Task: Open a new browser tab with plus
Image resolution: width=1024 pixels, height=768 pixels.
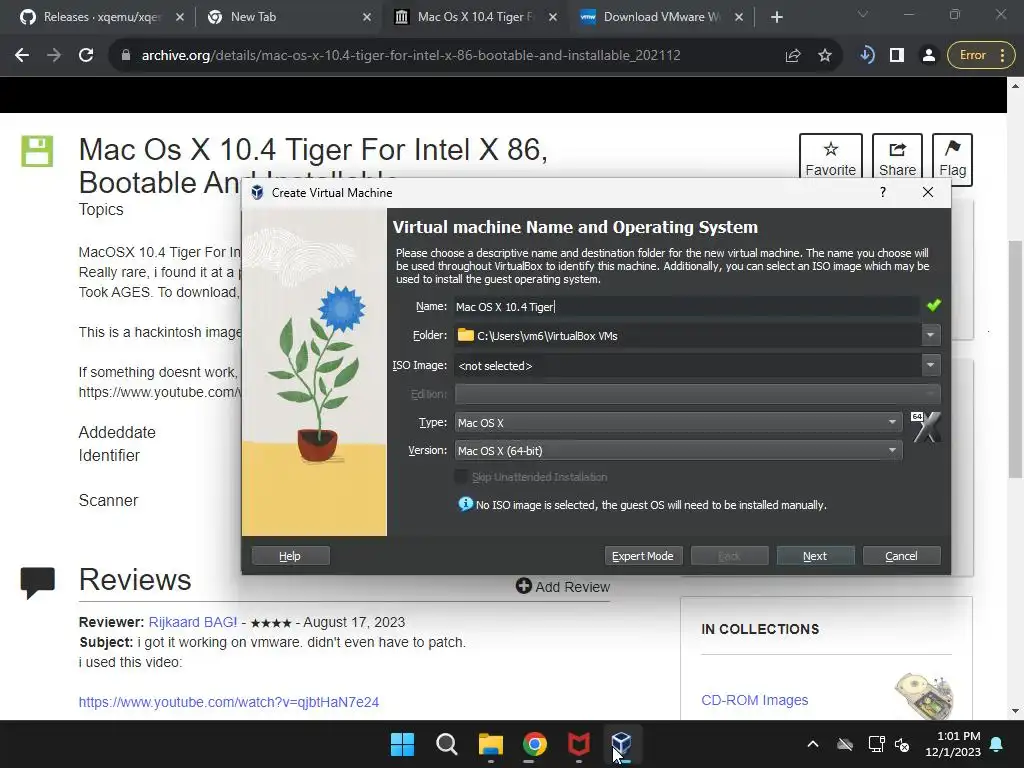Action: click(x=776, y=17)
